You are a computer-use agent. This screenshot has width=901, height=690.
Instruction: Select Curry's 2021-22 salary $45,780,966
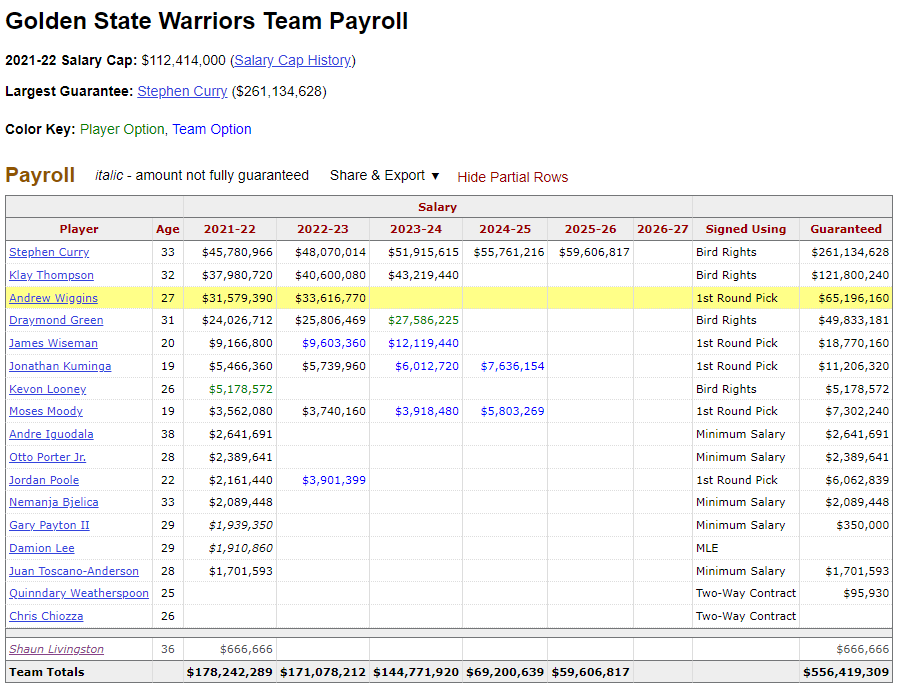pyautogui.click(x=237, y=252)
